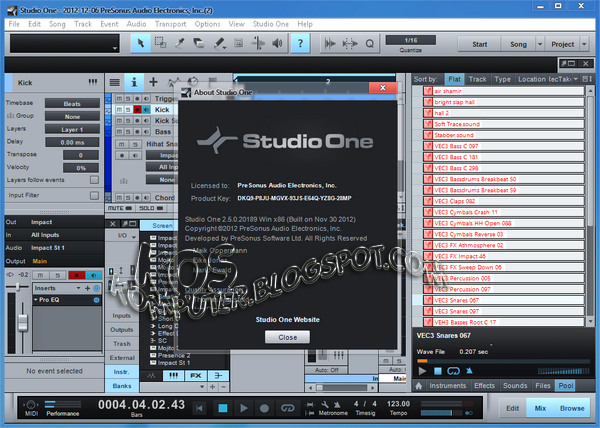Open the Browse view button
This screenshot has width=600, height=428.
572,408
